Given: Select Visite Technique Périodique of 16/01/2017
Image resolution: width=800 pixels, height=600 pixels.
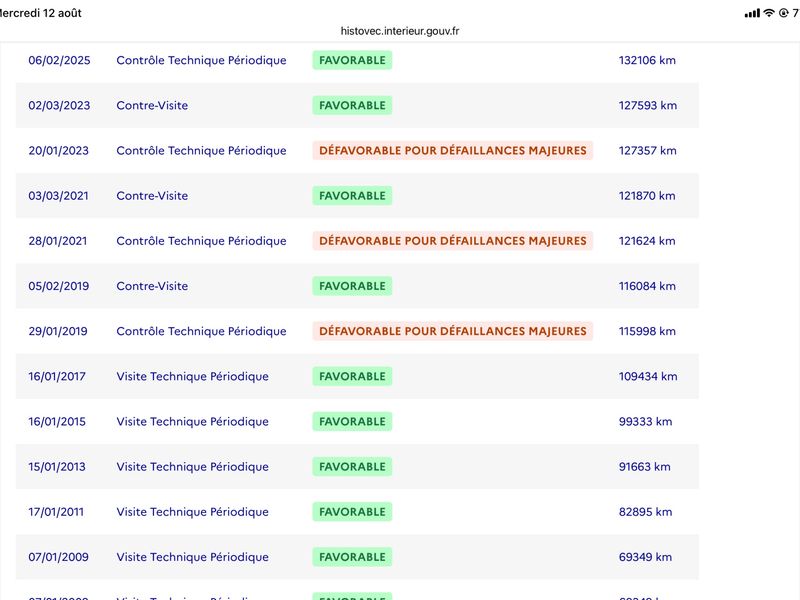Looking at the screenshot, I should coord(192,377).
